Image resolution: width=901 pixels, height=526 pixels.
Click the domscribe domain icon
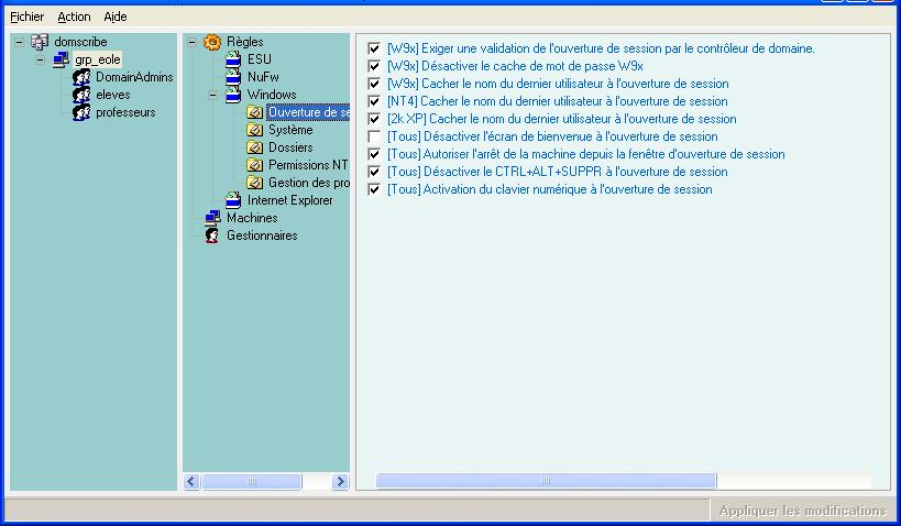(40, 41)
